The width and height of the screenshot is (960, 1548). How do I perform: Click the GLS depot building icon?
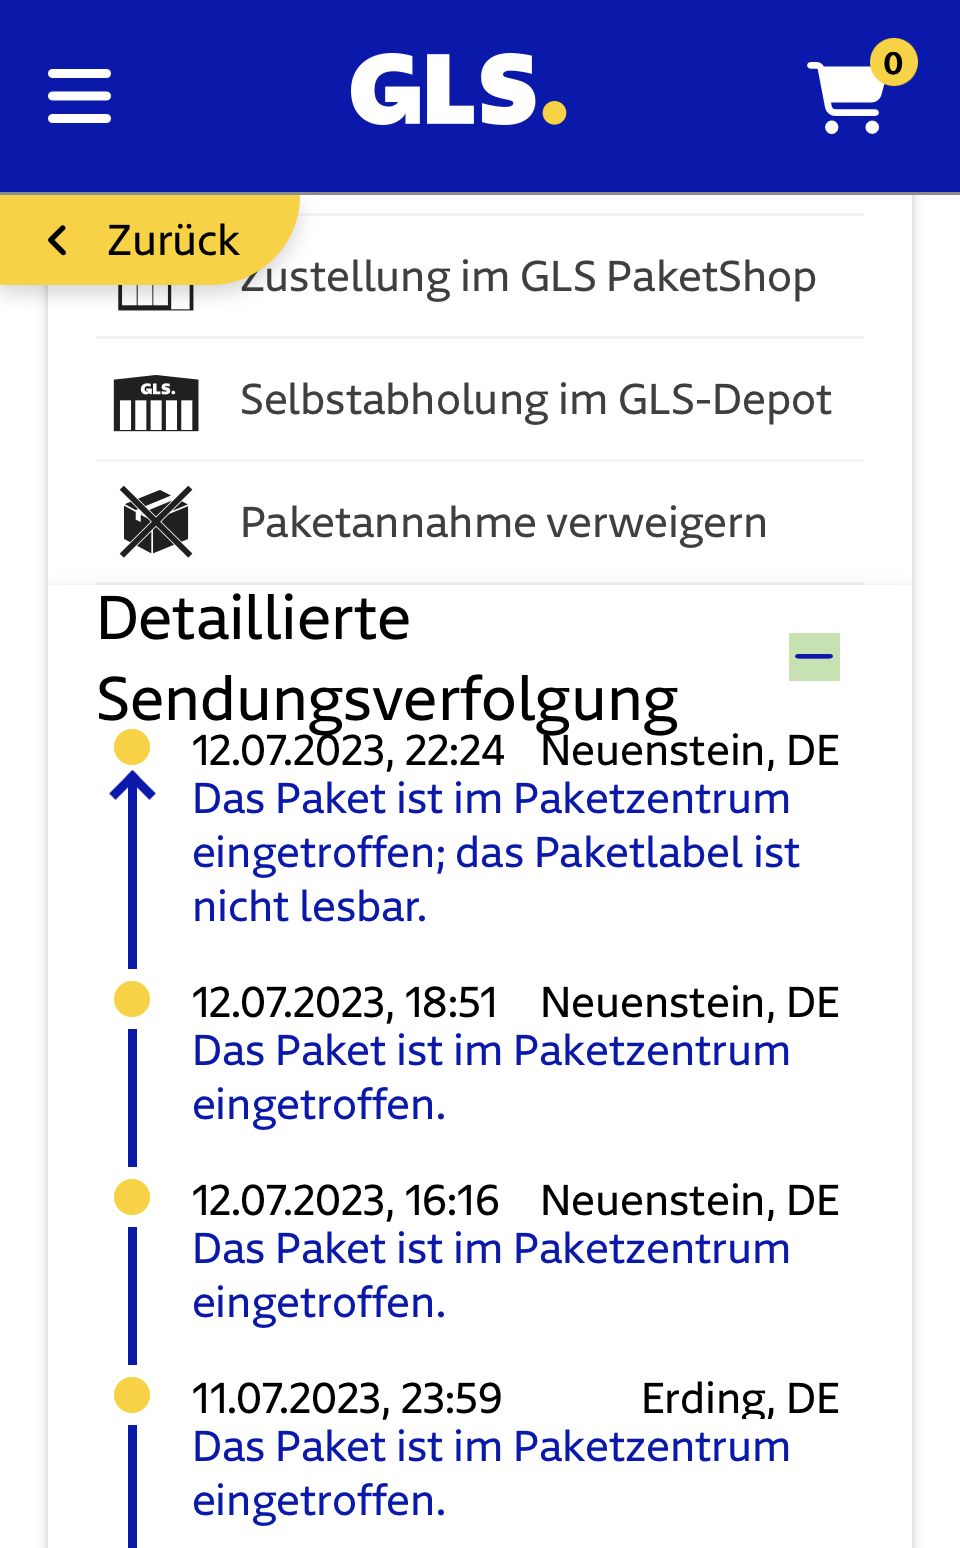156,402
